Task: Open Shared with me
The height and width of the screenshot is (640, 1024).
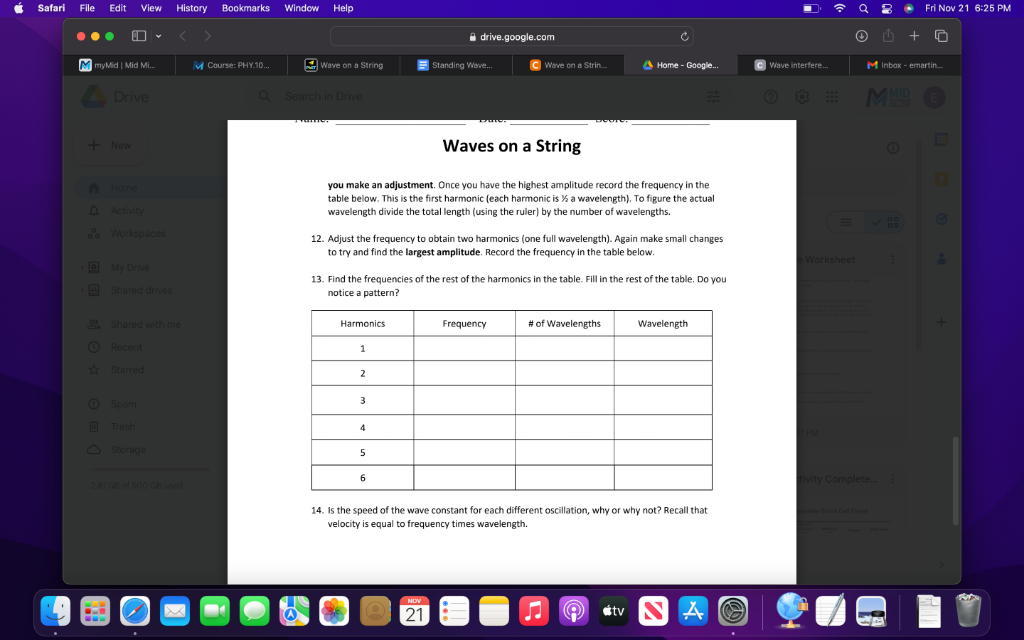Action: pos(135,325)
